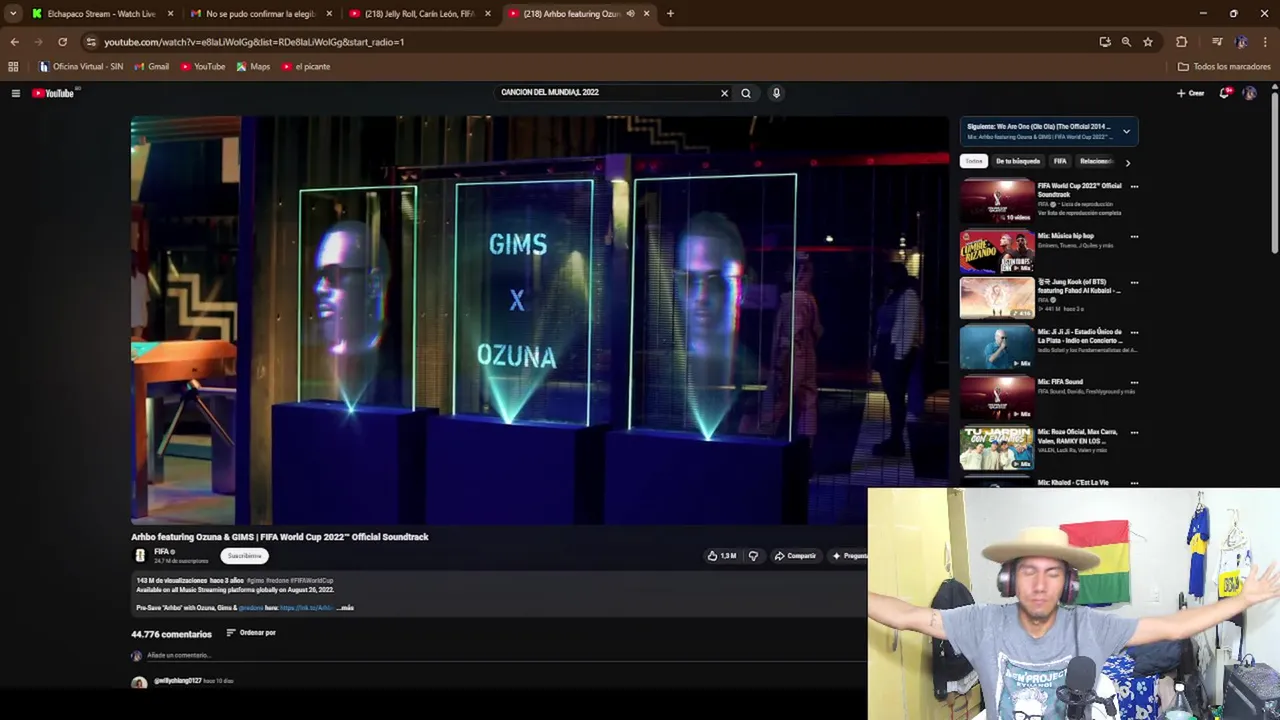Open FIFA World Cup 2022 Official Soundtrack playlist thumbnail
Viewport: 1280px width, 720px height.
(997, 200)
